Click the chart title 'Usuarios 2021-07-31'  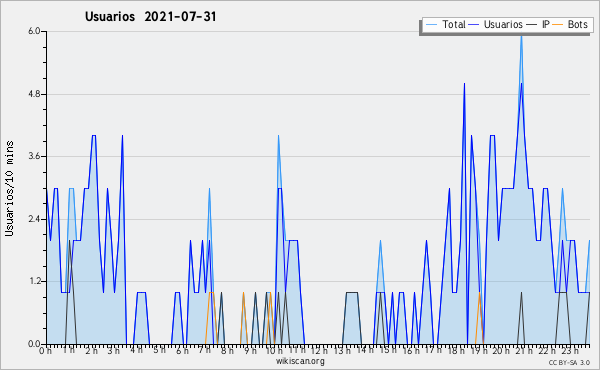click(151, 17)
